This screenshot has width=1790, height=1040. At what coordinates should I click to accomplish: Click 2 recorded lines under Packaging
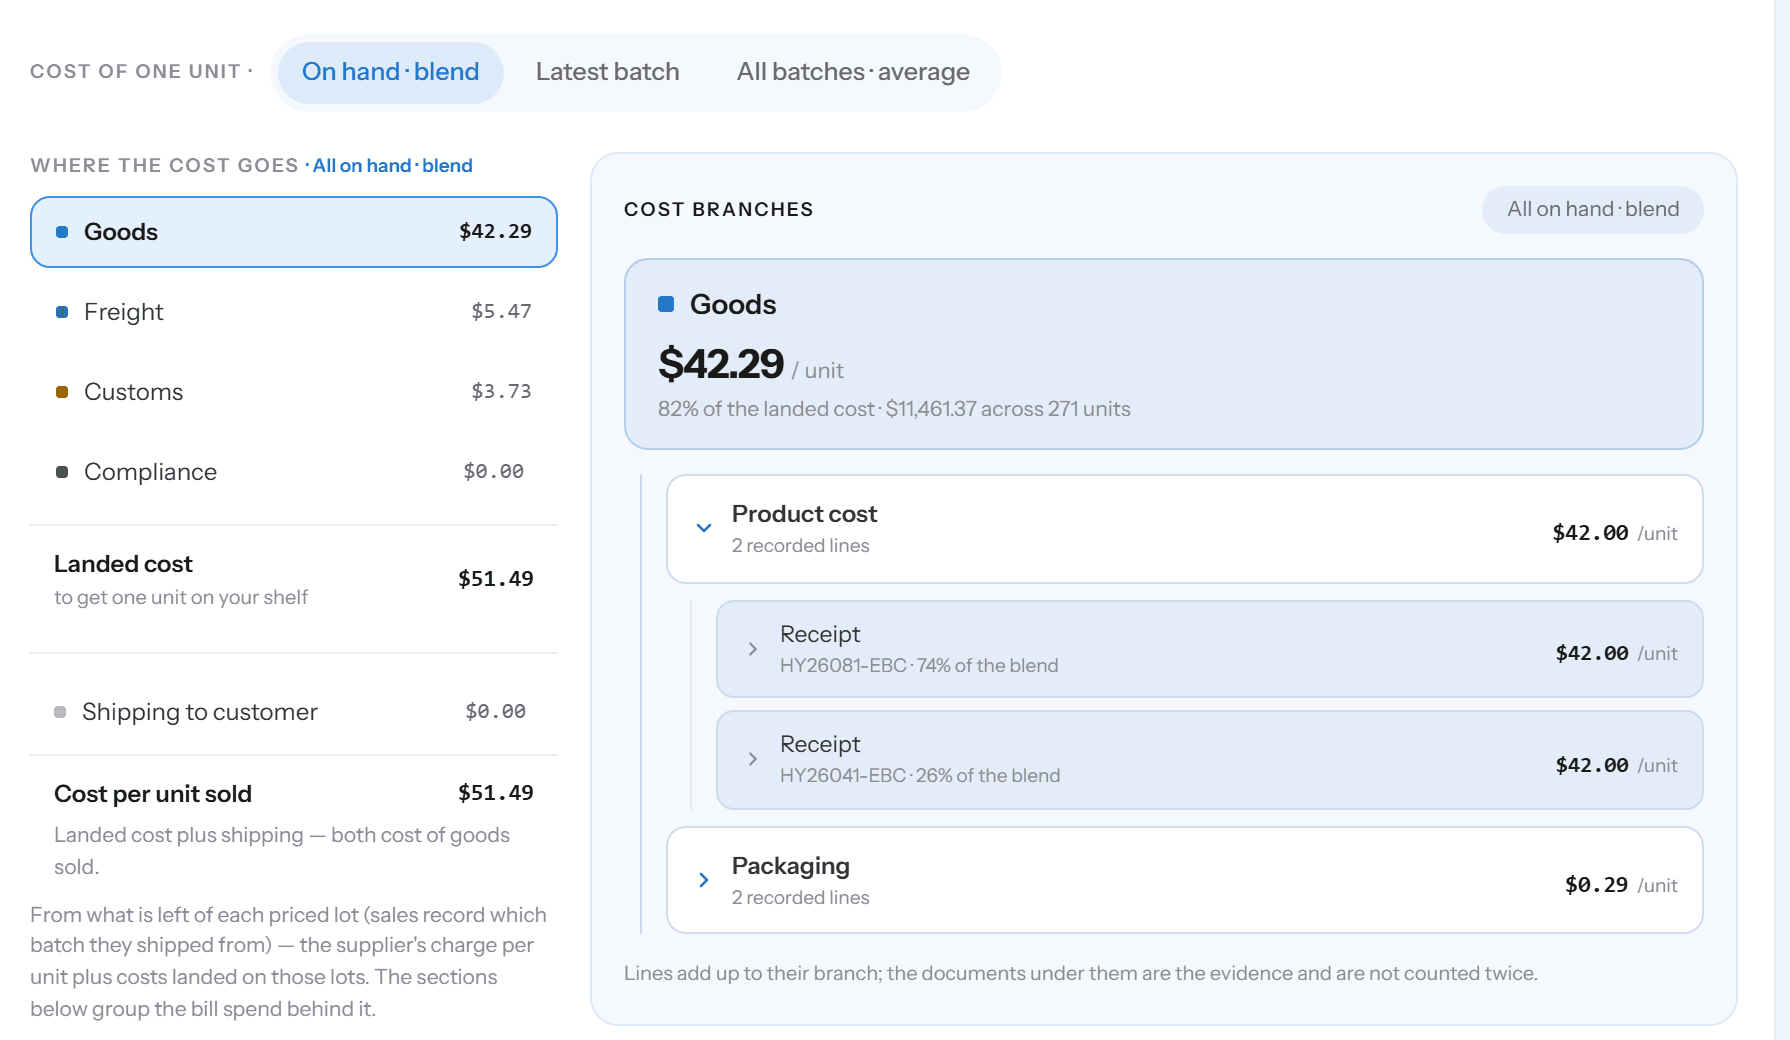(800, 898)
